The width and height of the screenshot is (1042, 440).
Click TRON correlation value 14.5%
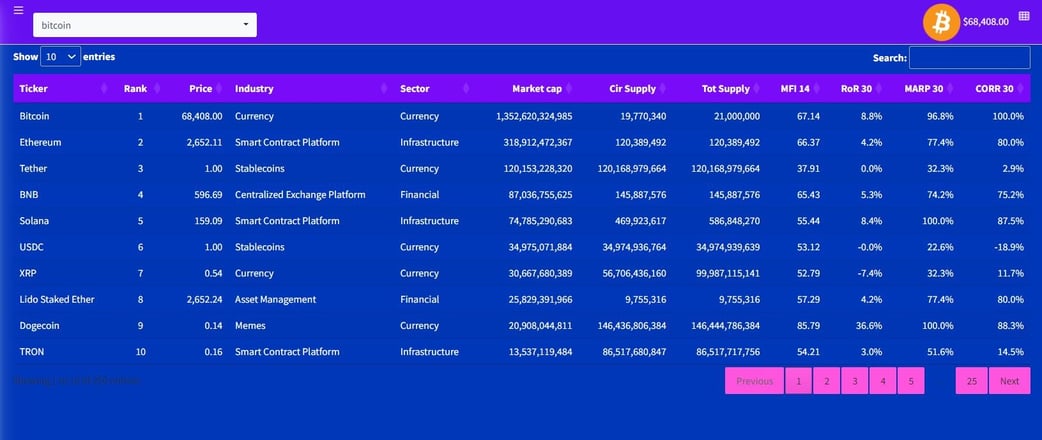[x=1011, y=352]
